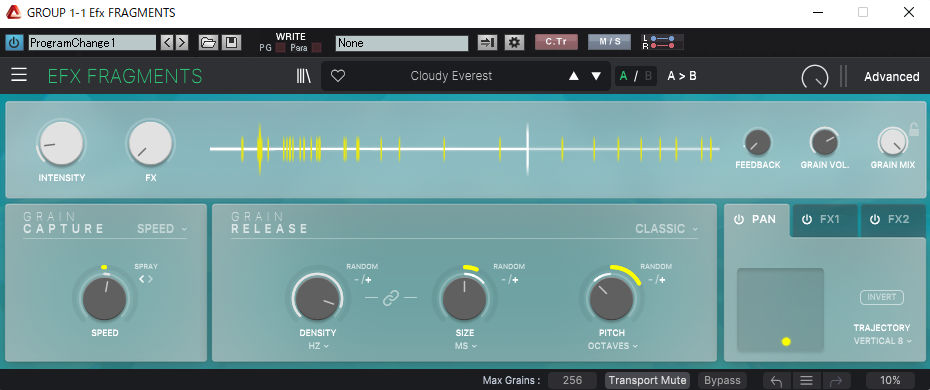Click the INTENSITY knob
Viewport: 930px width, 390px height.
pyautogui.click(x=61, y=143)
